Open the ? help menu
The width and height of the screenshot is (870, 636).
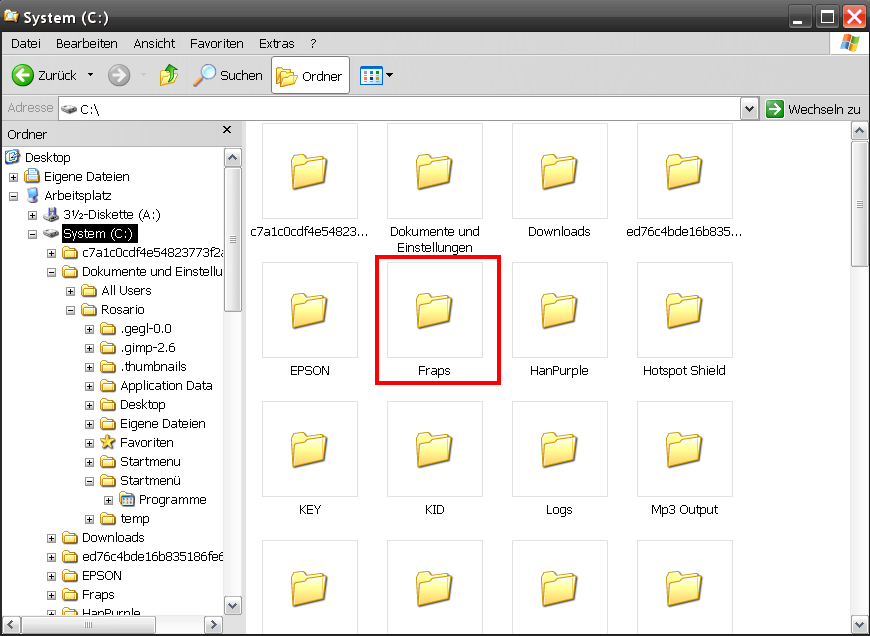point(313,43)
